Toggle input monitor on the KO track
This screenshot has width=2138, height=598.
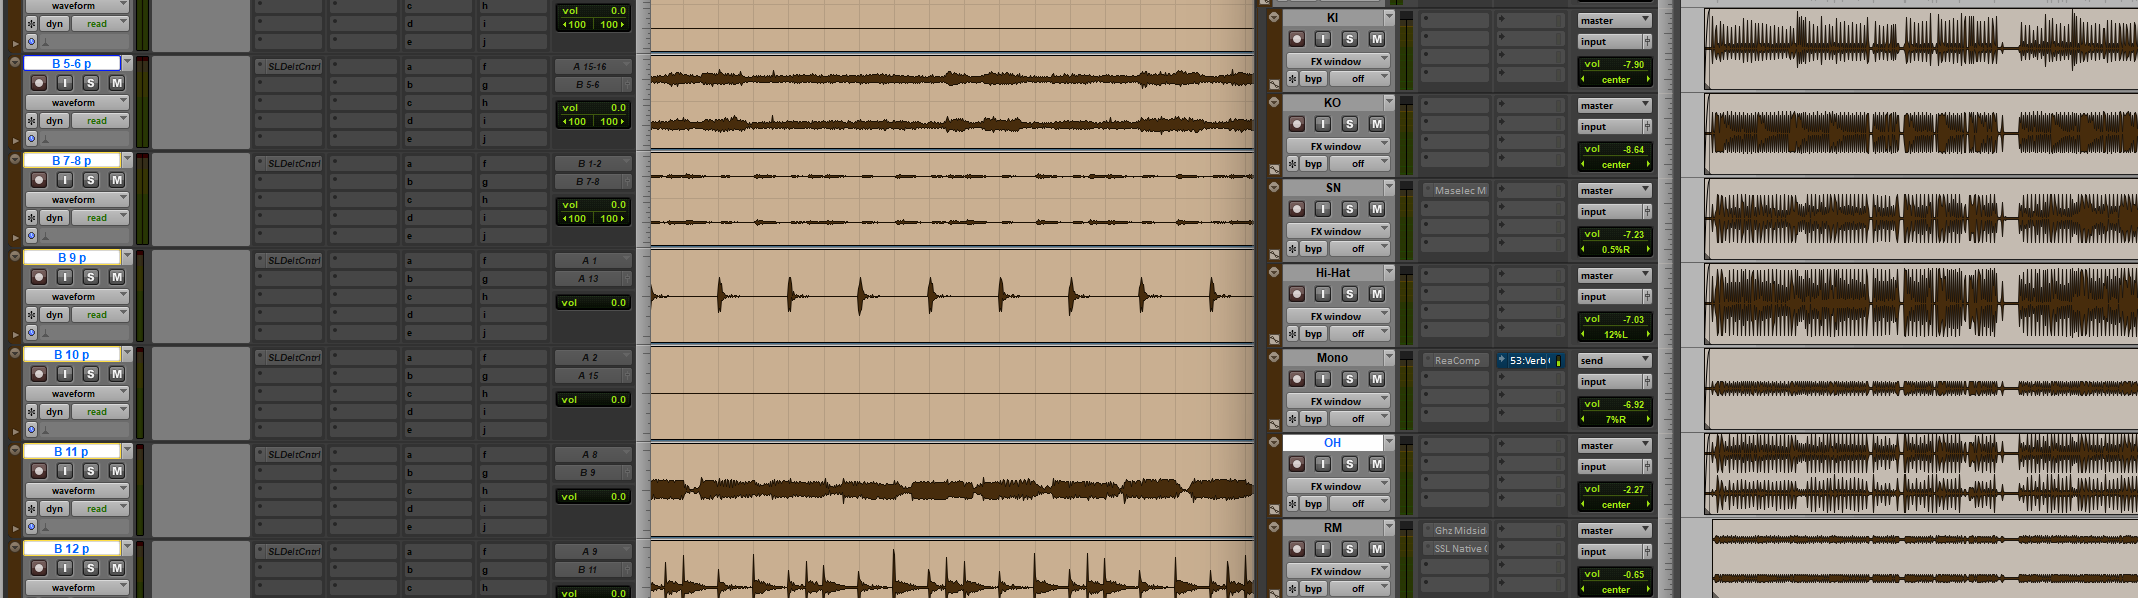tap(1323, 124)
